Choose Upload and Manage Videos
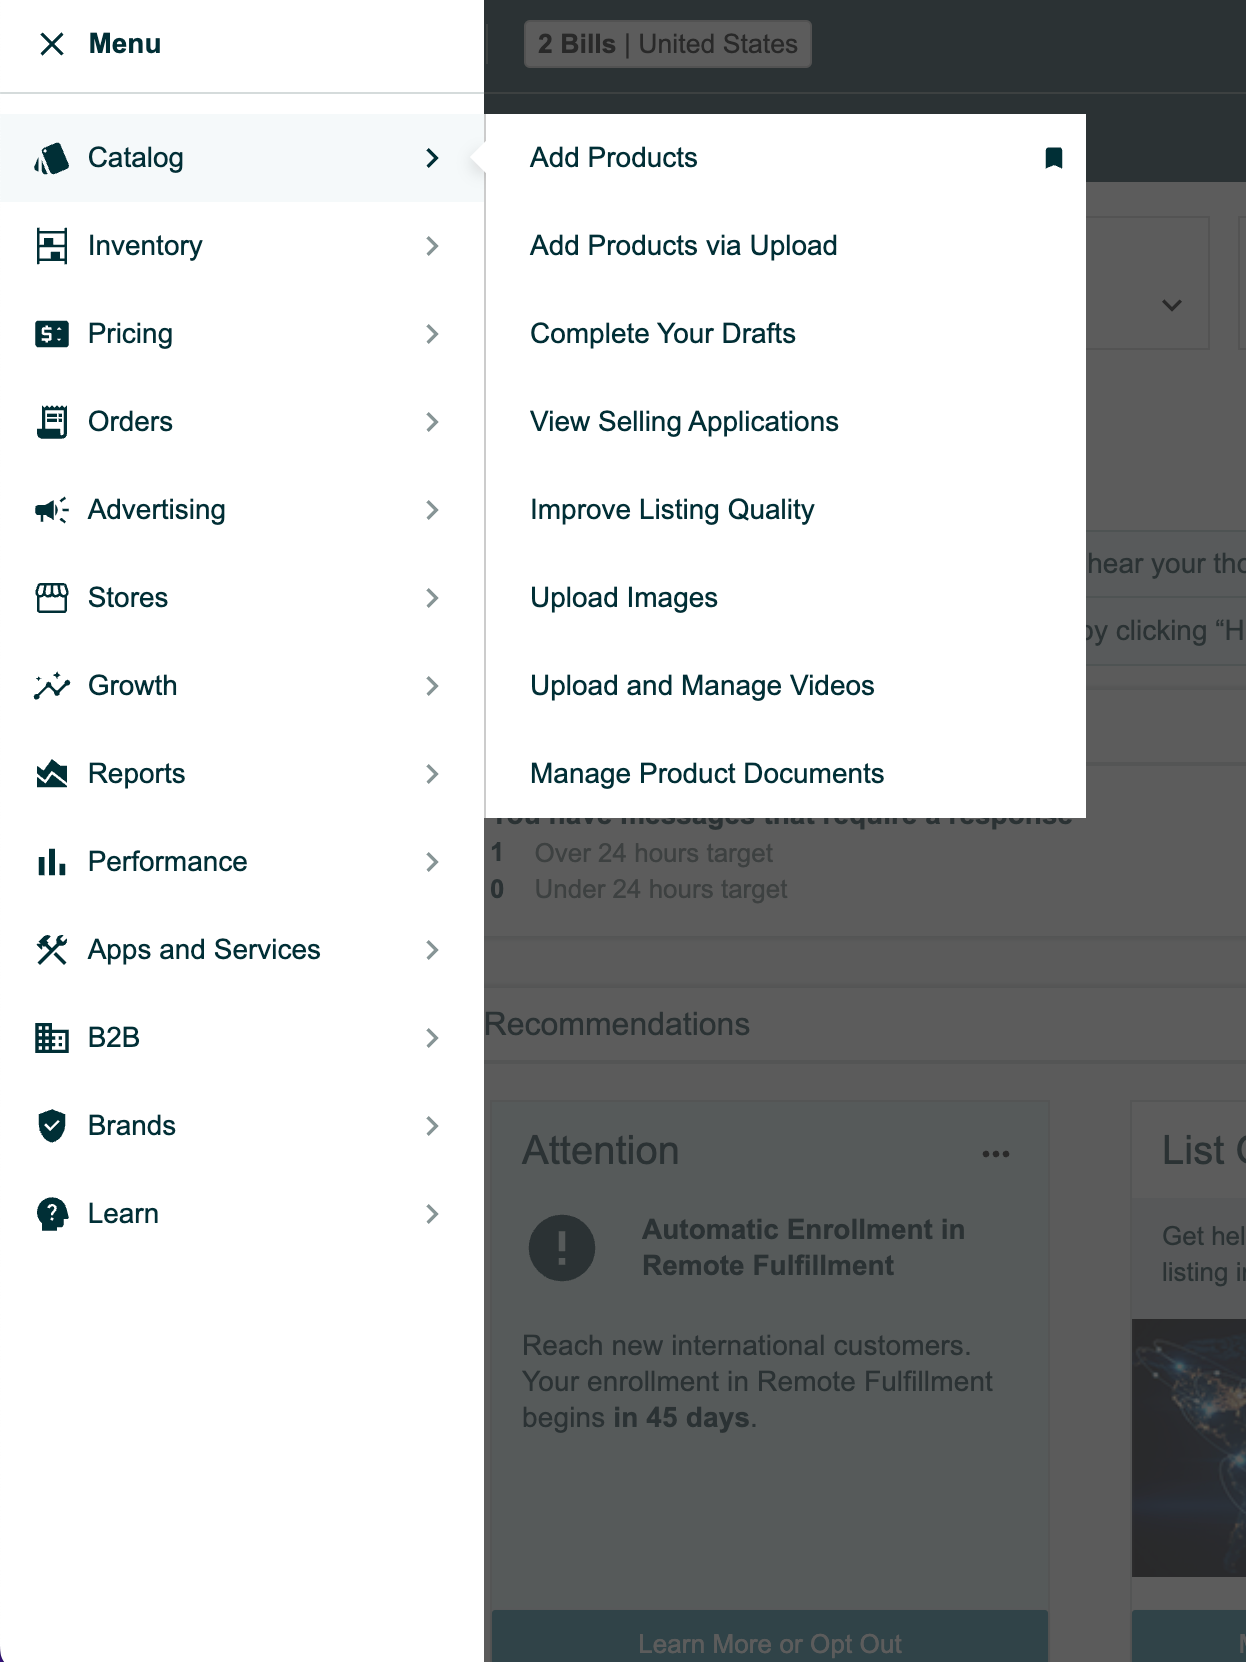The image size is (1246, 1662). (x=702, y=686)
